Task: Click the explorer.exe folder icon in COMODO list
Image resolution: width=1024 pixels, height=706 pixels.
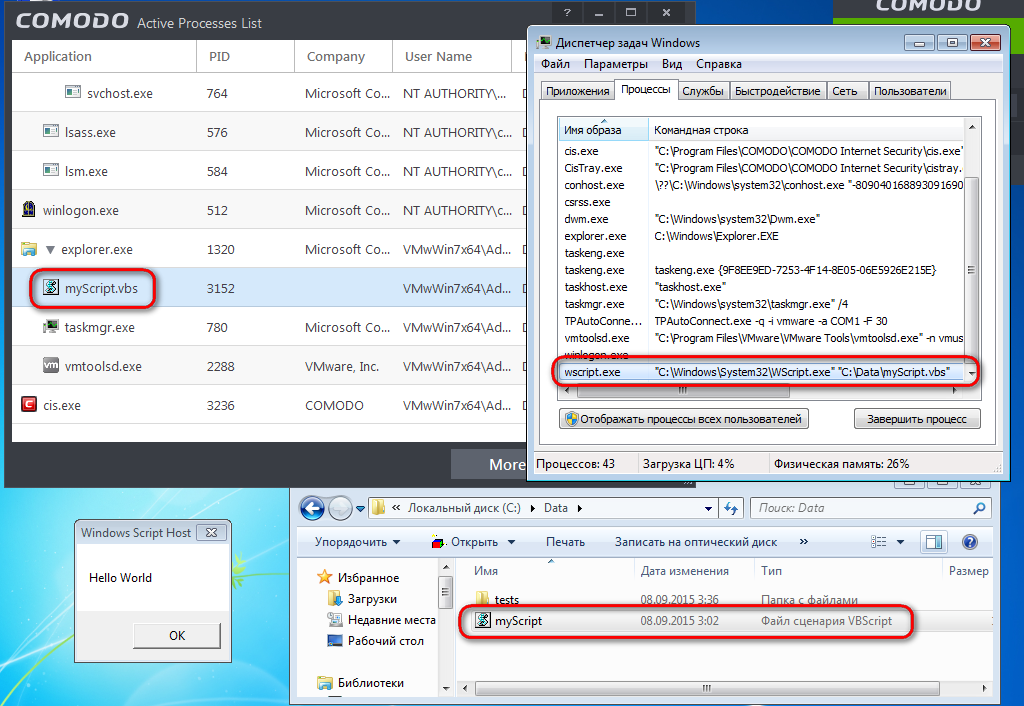Action: point(29,249)
